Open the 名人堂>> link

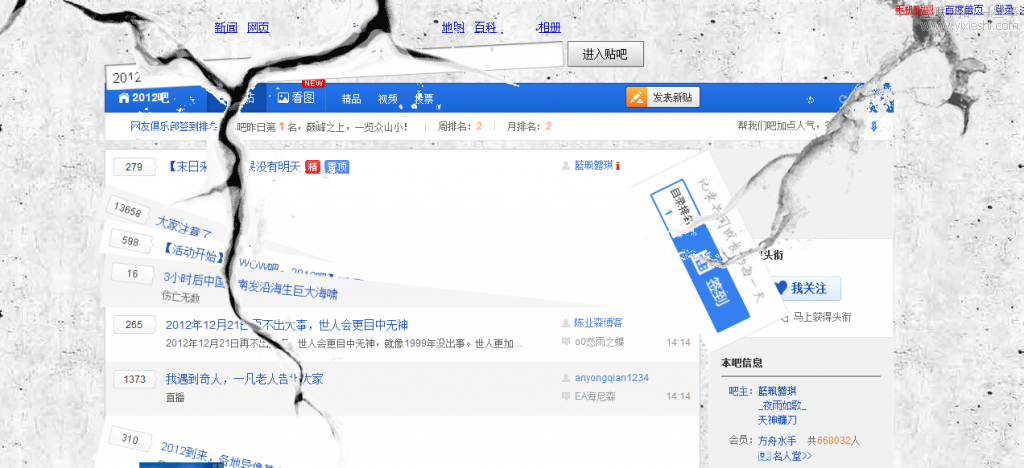[x=792, y=456]
